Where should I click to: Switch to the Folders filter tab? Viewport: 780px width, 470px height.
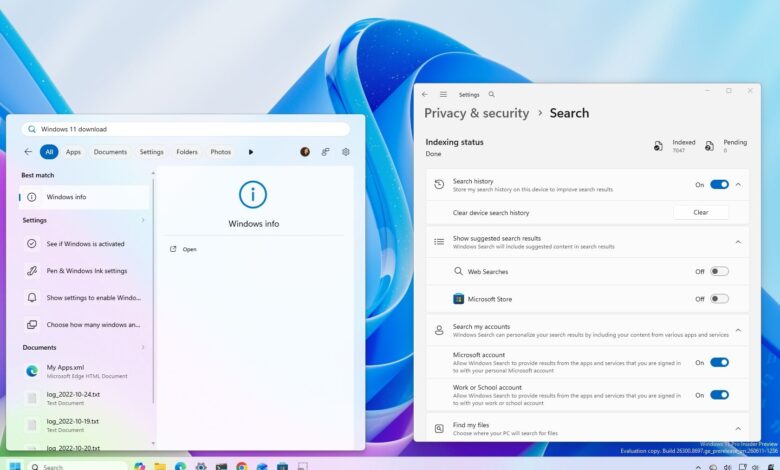click(187, 152)
